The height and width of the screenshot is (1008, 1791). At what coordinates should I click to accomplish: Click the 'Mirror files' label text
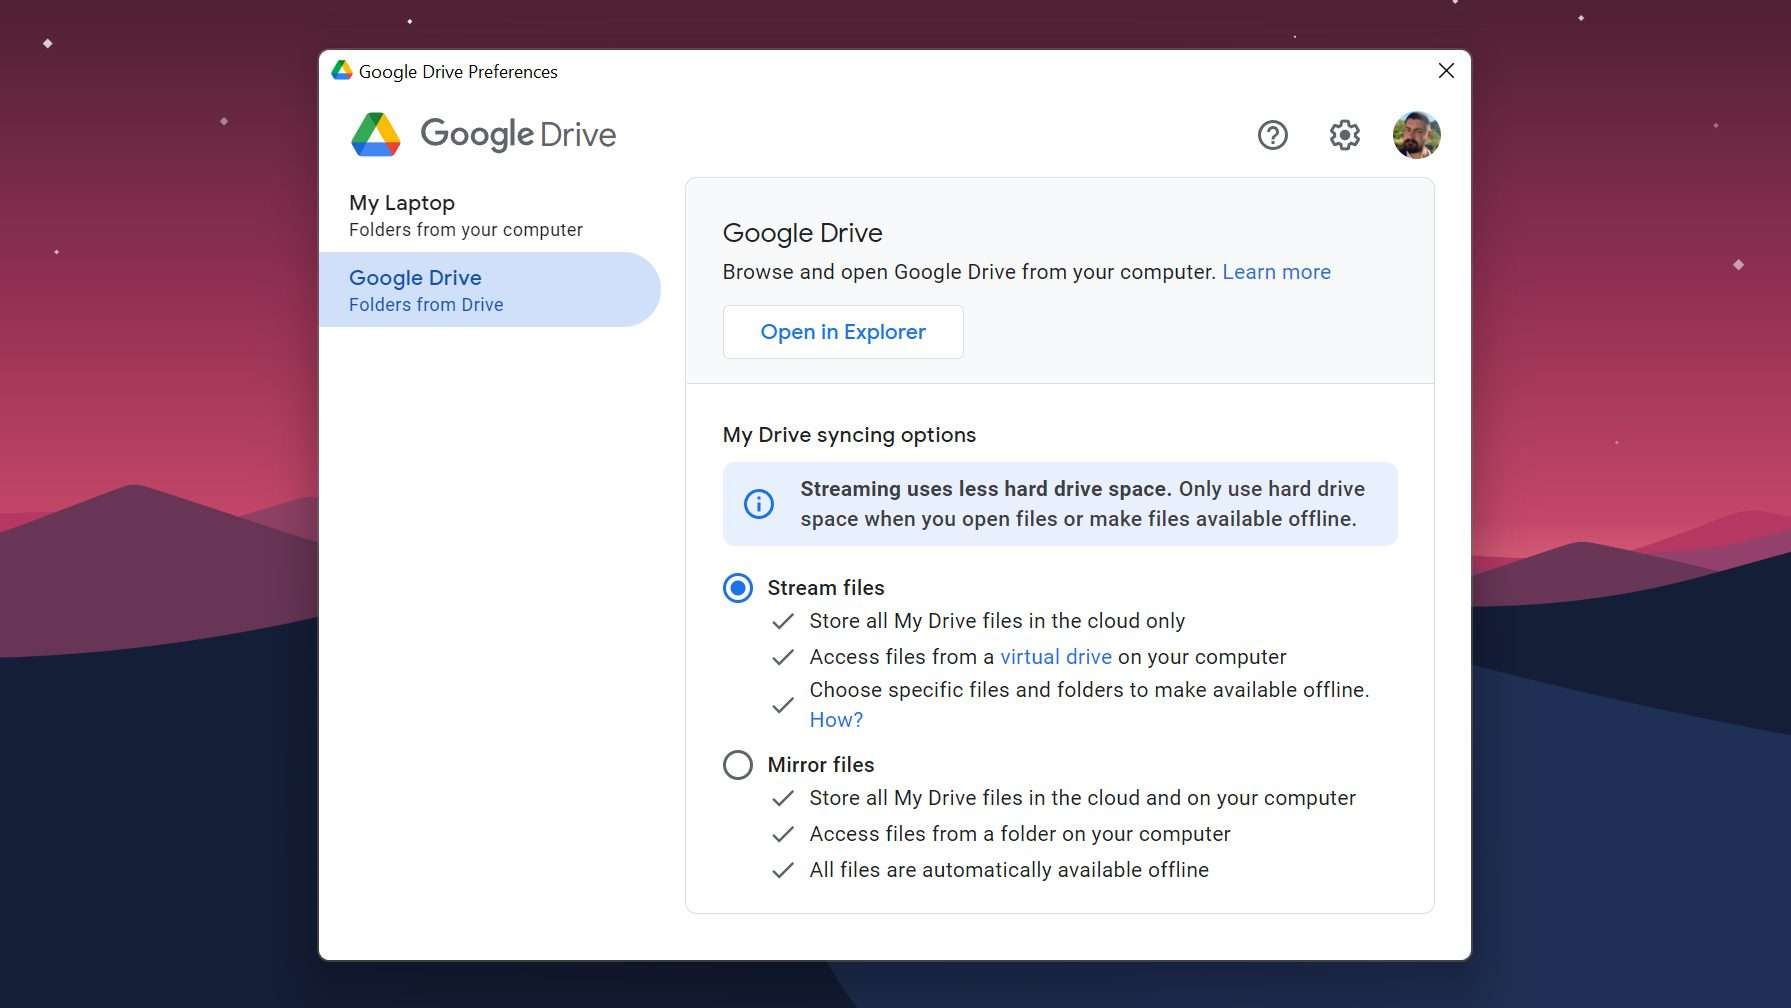821,765
